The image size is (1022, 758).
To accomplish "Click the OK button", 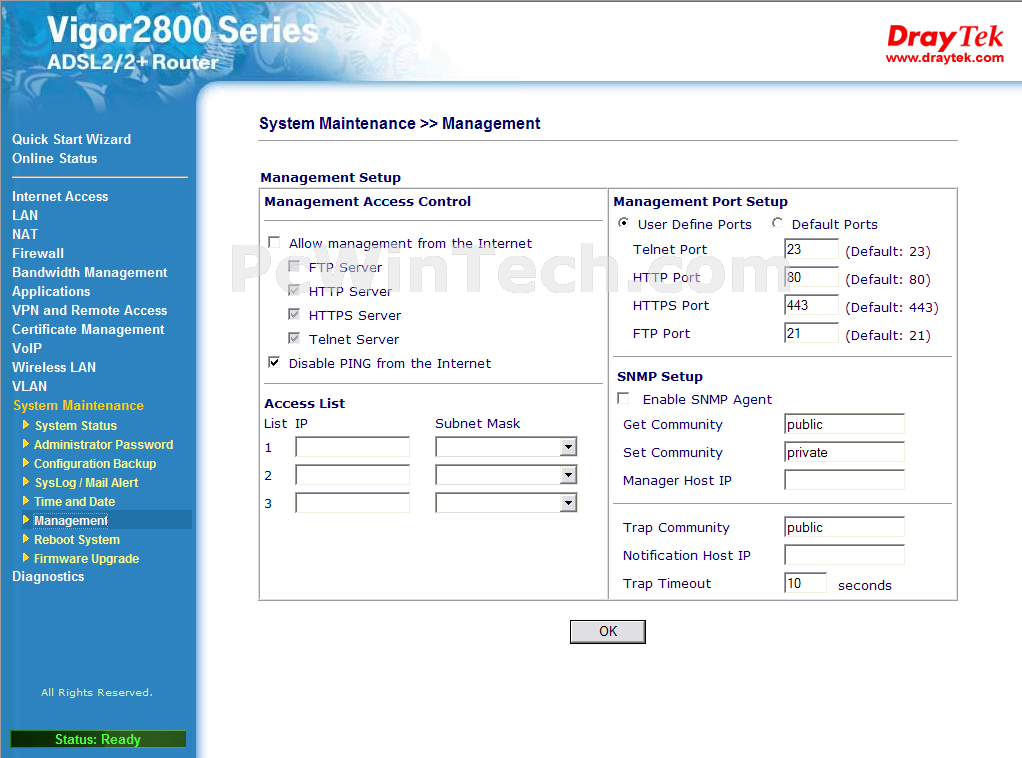I will 607,631.
